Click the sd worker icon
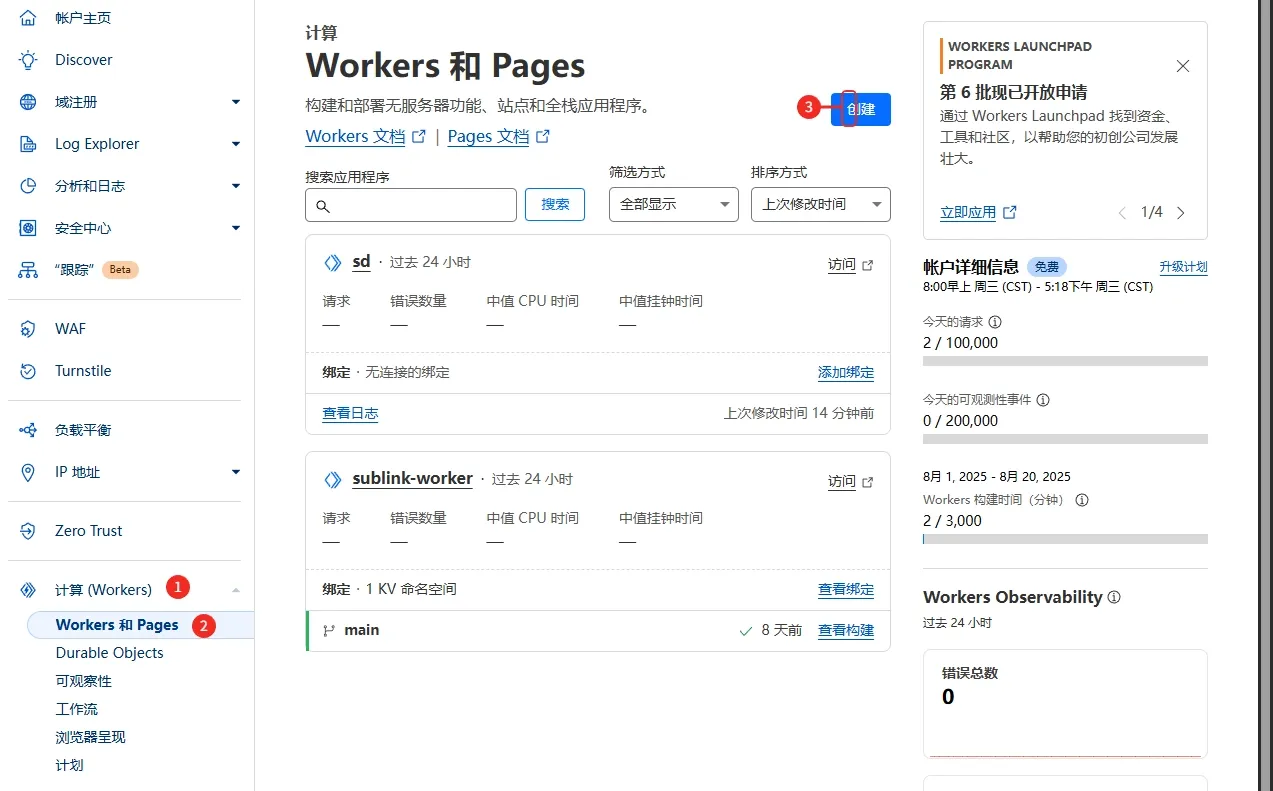 (x=333, y=263)
